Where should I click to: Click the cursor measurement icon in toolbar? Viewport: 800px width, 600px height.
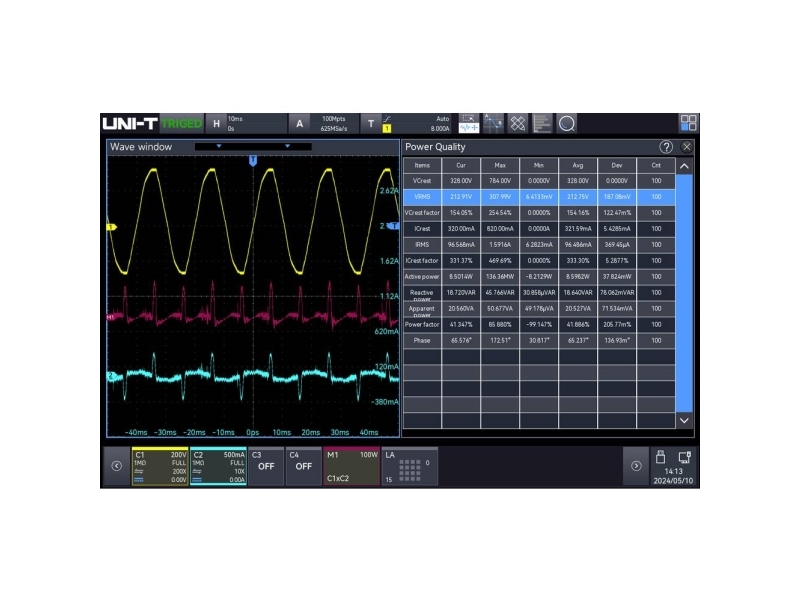(x=494, y=124)
